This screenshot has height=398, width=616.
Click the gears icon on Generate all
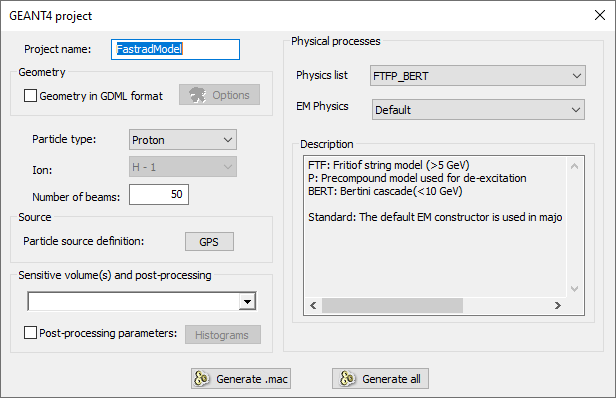[x=347, y=379]
